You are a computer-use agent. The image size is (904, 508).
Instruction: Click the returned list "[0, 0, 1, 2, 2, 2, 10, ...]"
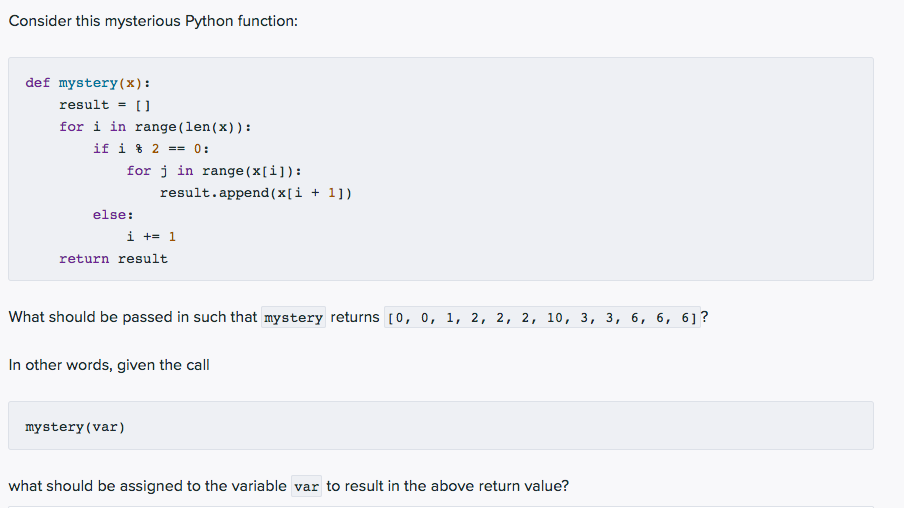click(x=543, y=317)
